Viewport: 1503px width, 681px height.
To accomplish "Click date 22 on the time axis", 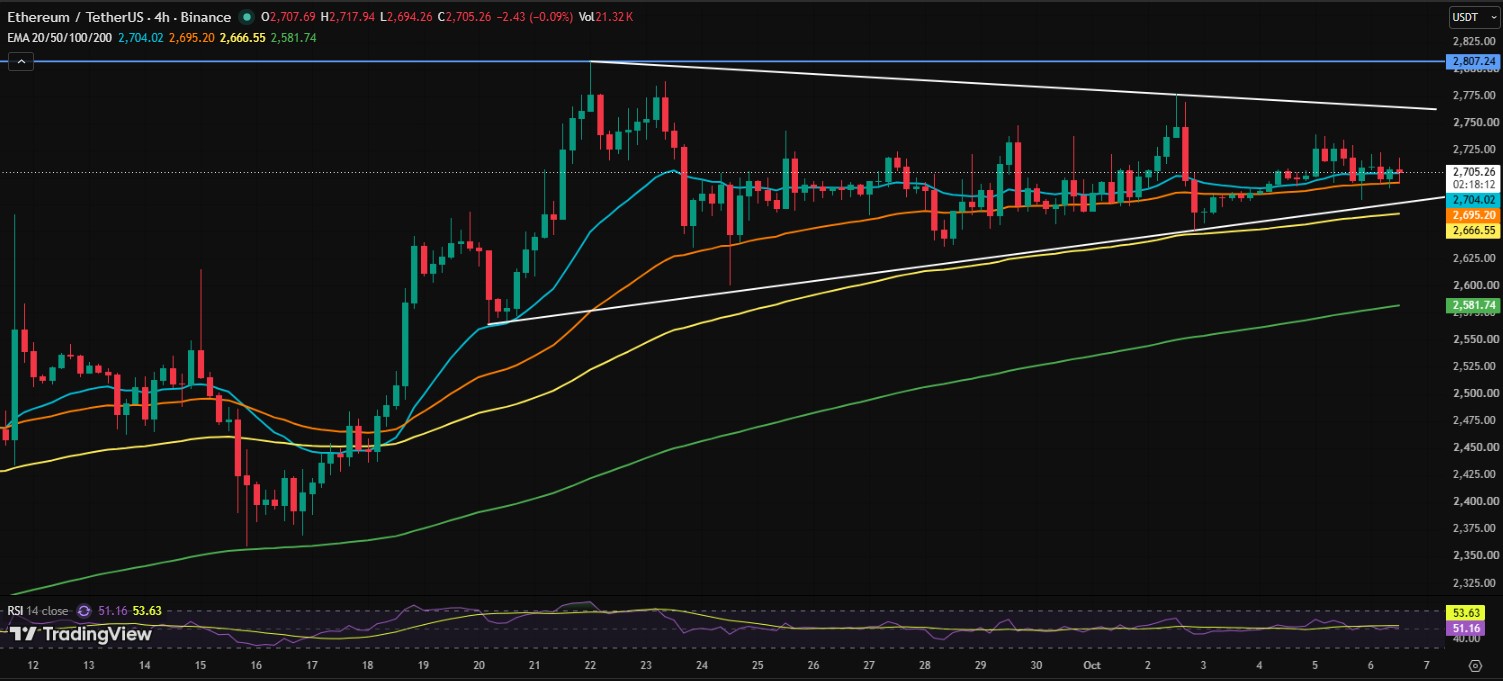I will click(590, 665).
